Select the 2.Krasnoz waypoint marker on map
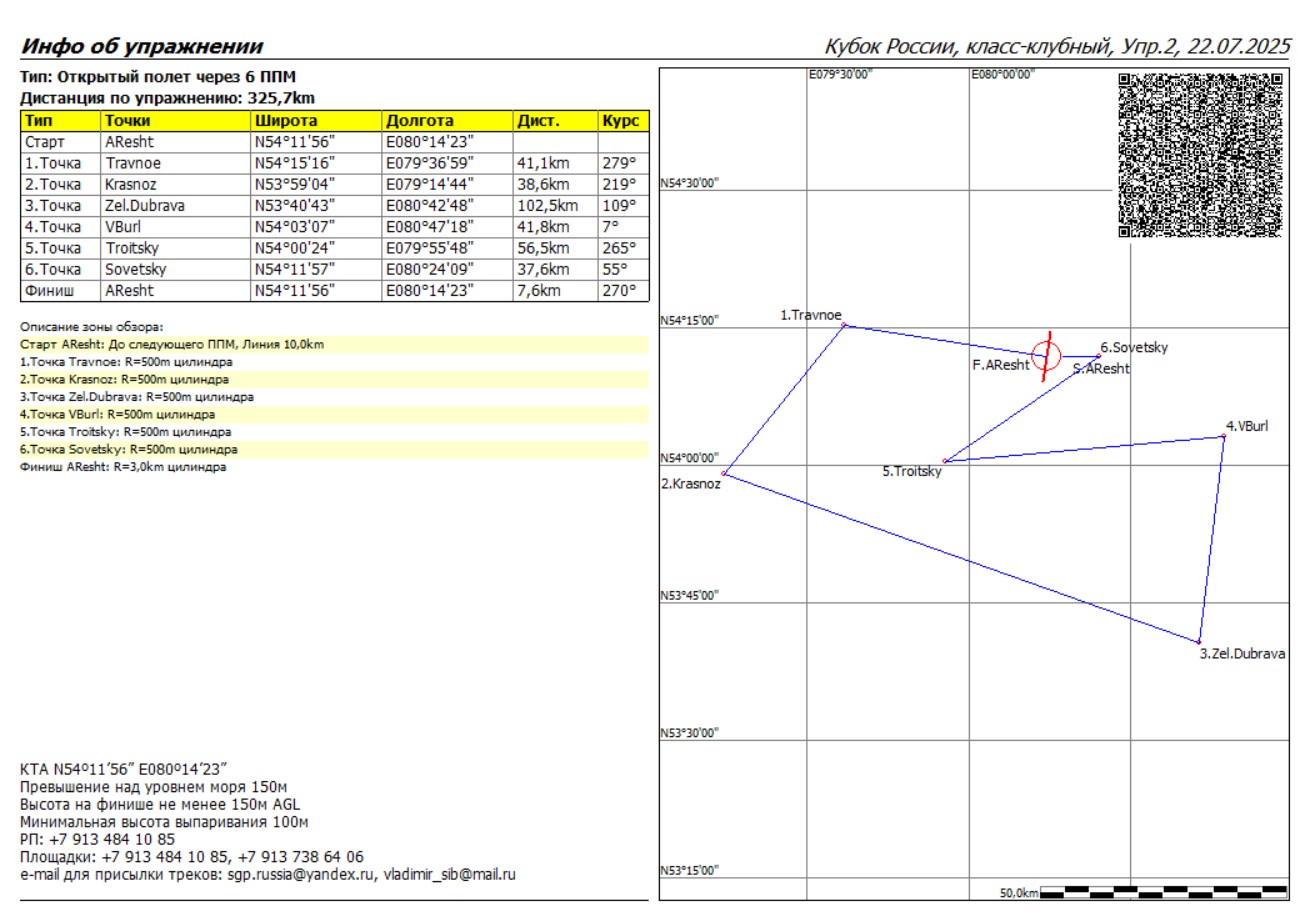1297x915 pixels. (724, 473)
